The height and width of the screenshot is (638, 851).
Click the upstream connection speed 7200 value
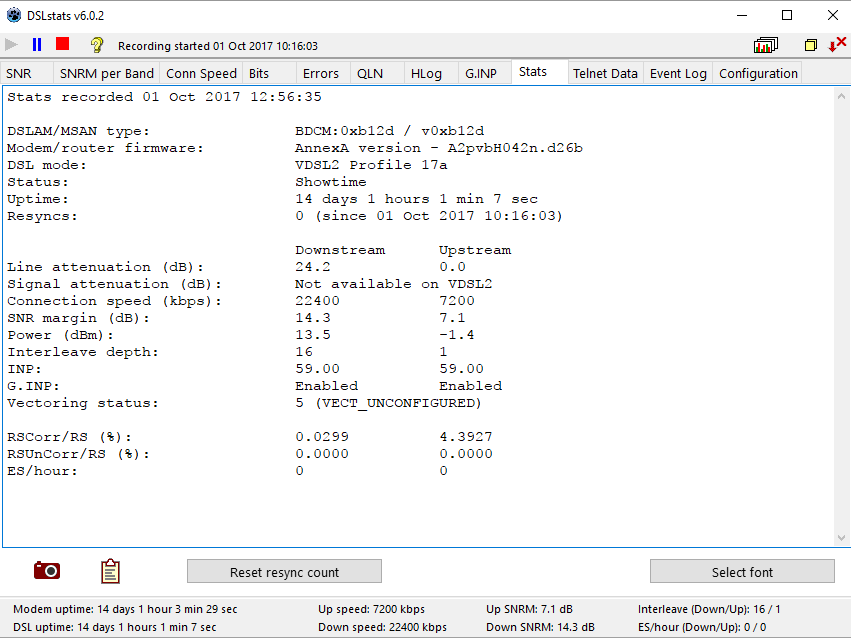pyautogui.click(x=457, y=301)
